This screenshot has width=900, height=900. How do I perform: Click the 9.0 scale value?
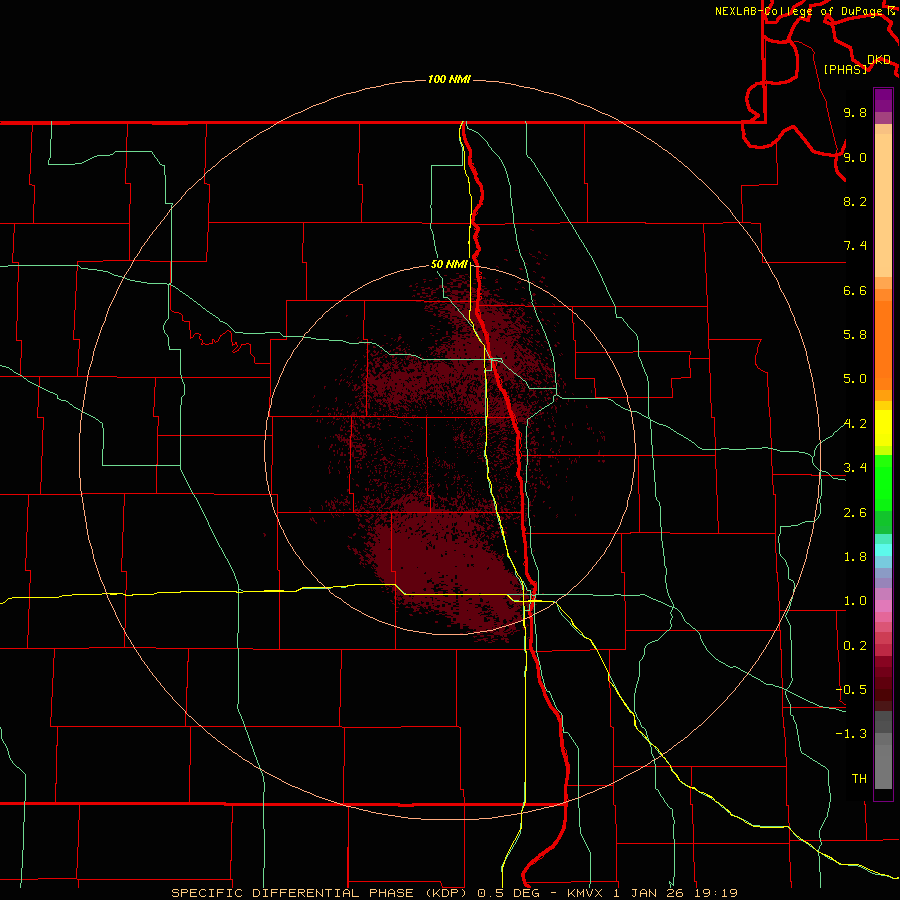[x=855, y=157]
